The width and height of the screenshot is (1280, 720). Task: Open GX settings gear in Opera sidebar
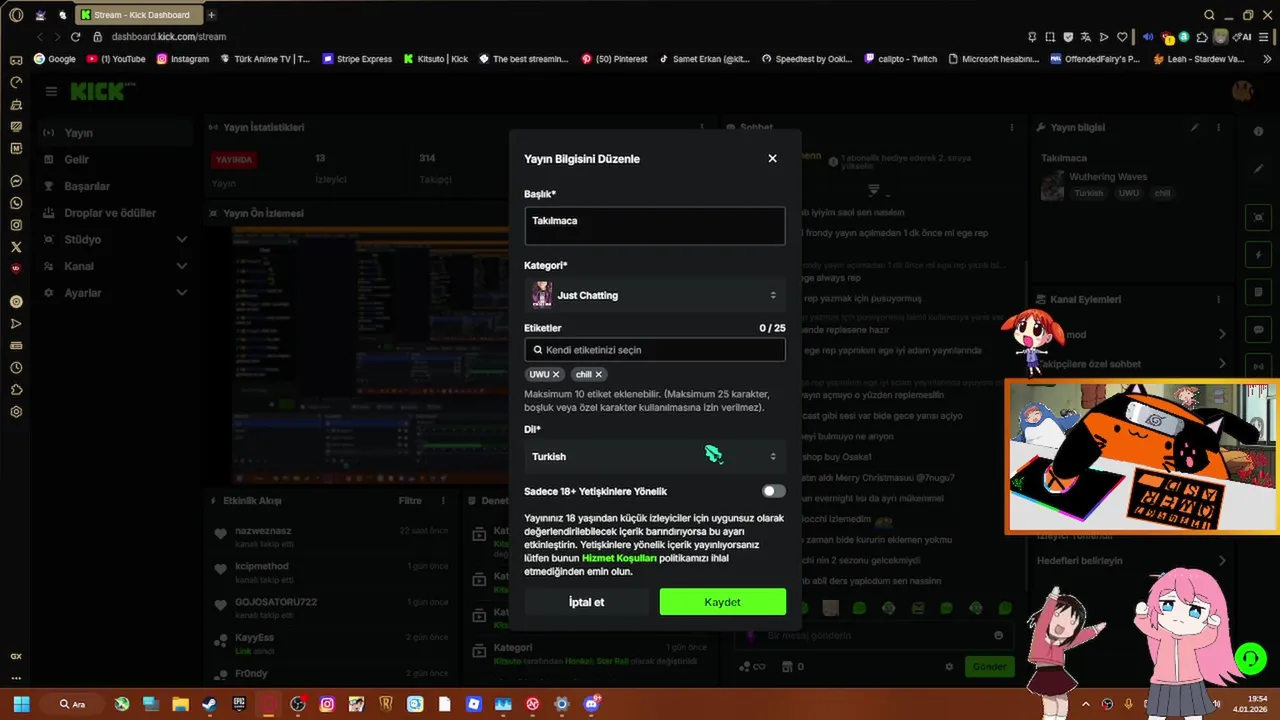(16, 412)
